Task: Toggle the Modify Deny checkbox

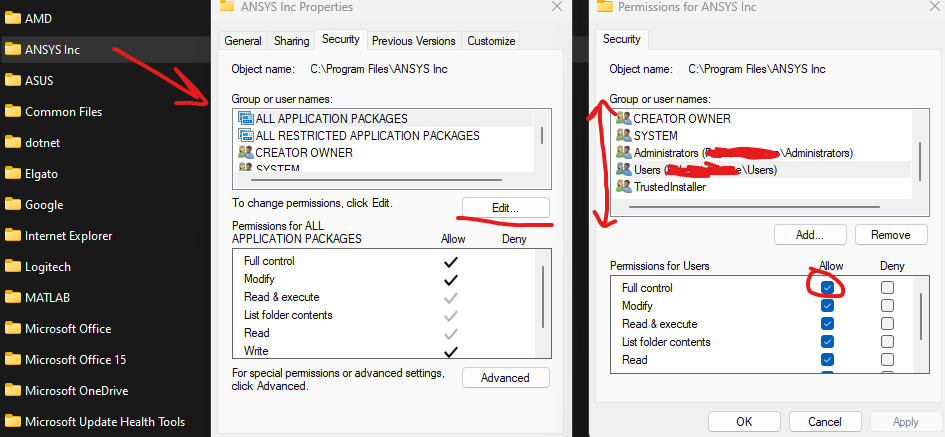Action: [887, 306]
